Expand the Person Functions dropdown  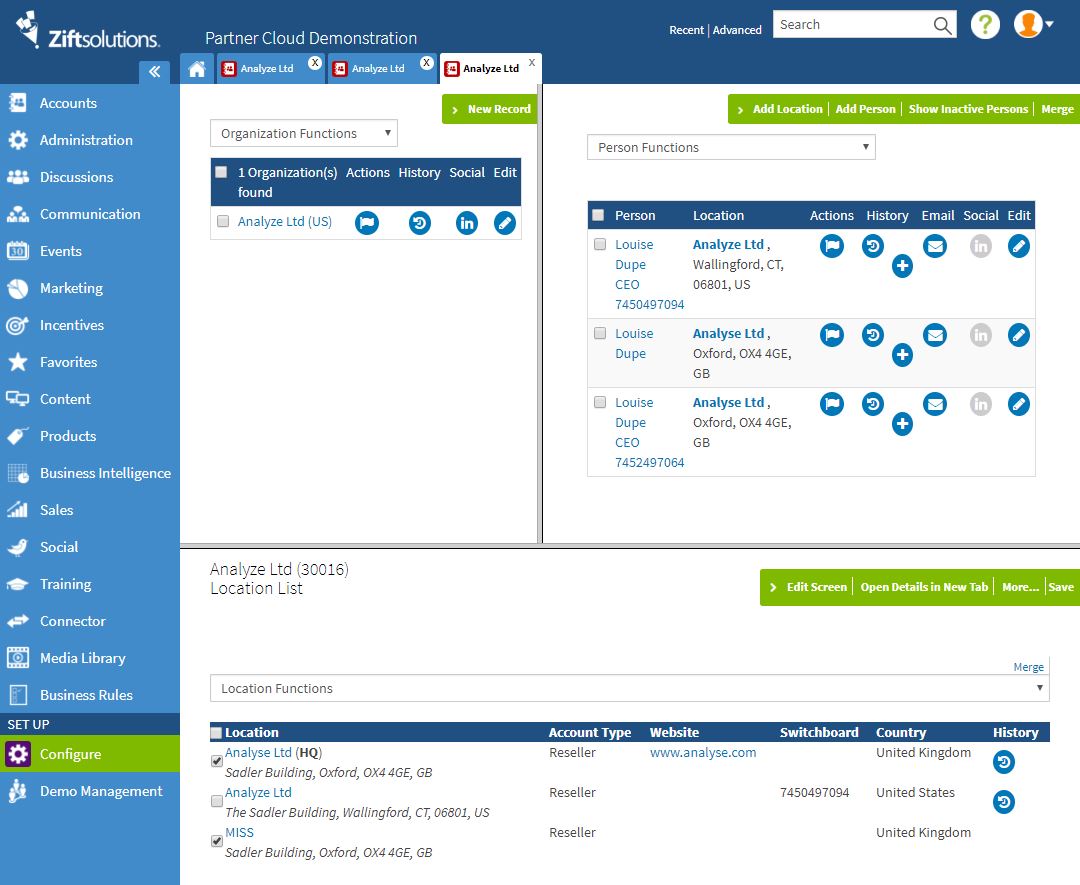point(731,147)
